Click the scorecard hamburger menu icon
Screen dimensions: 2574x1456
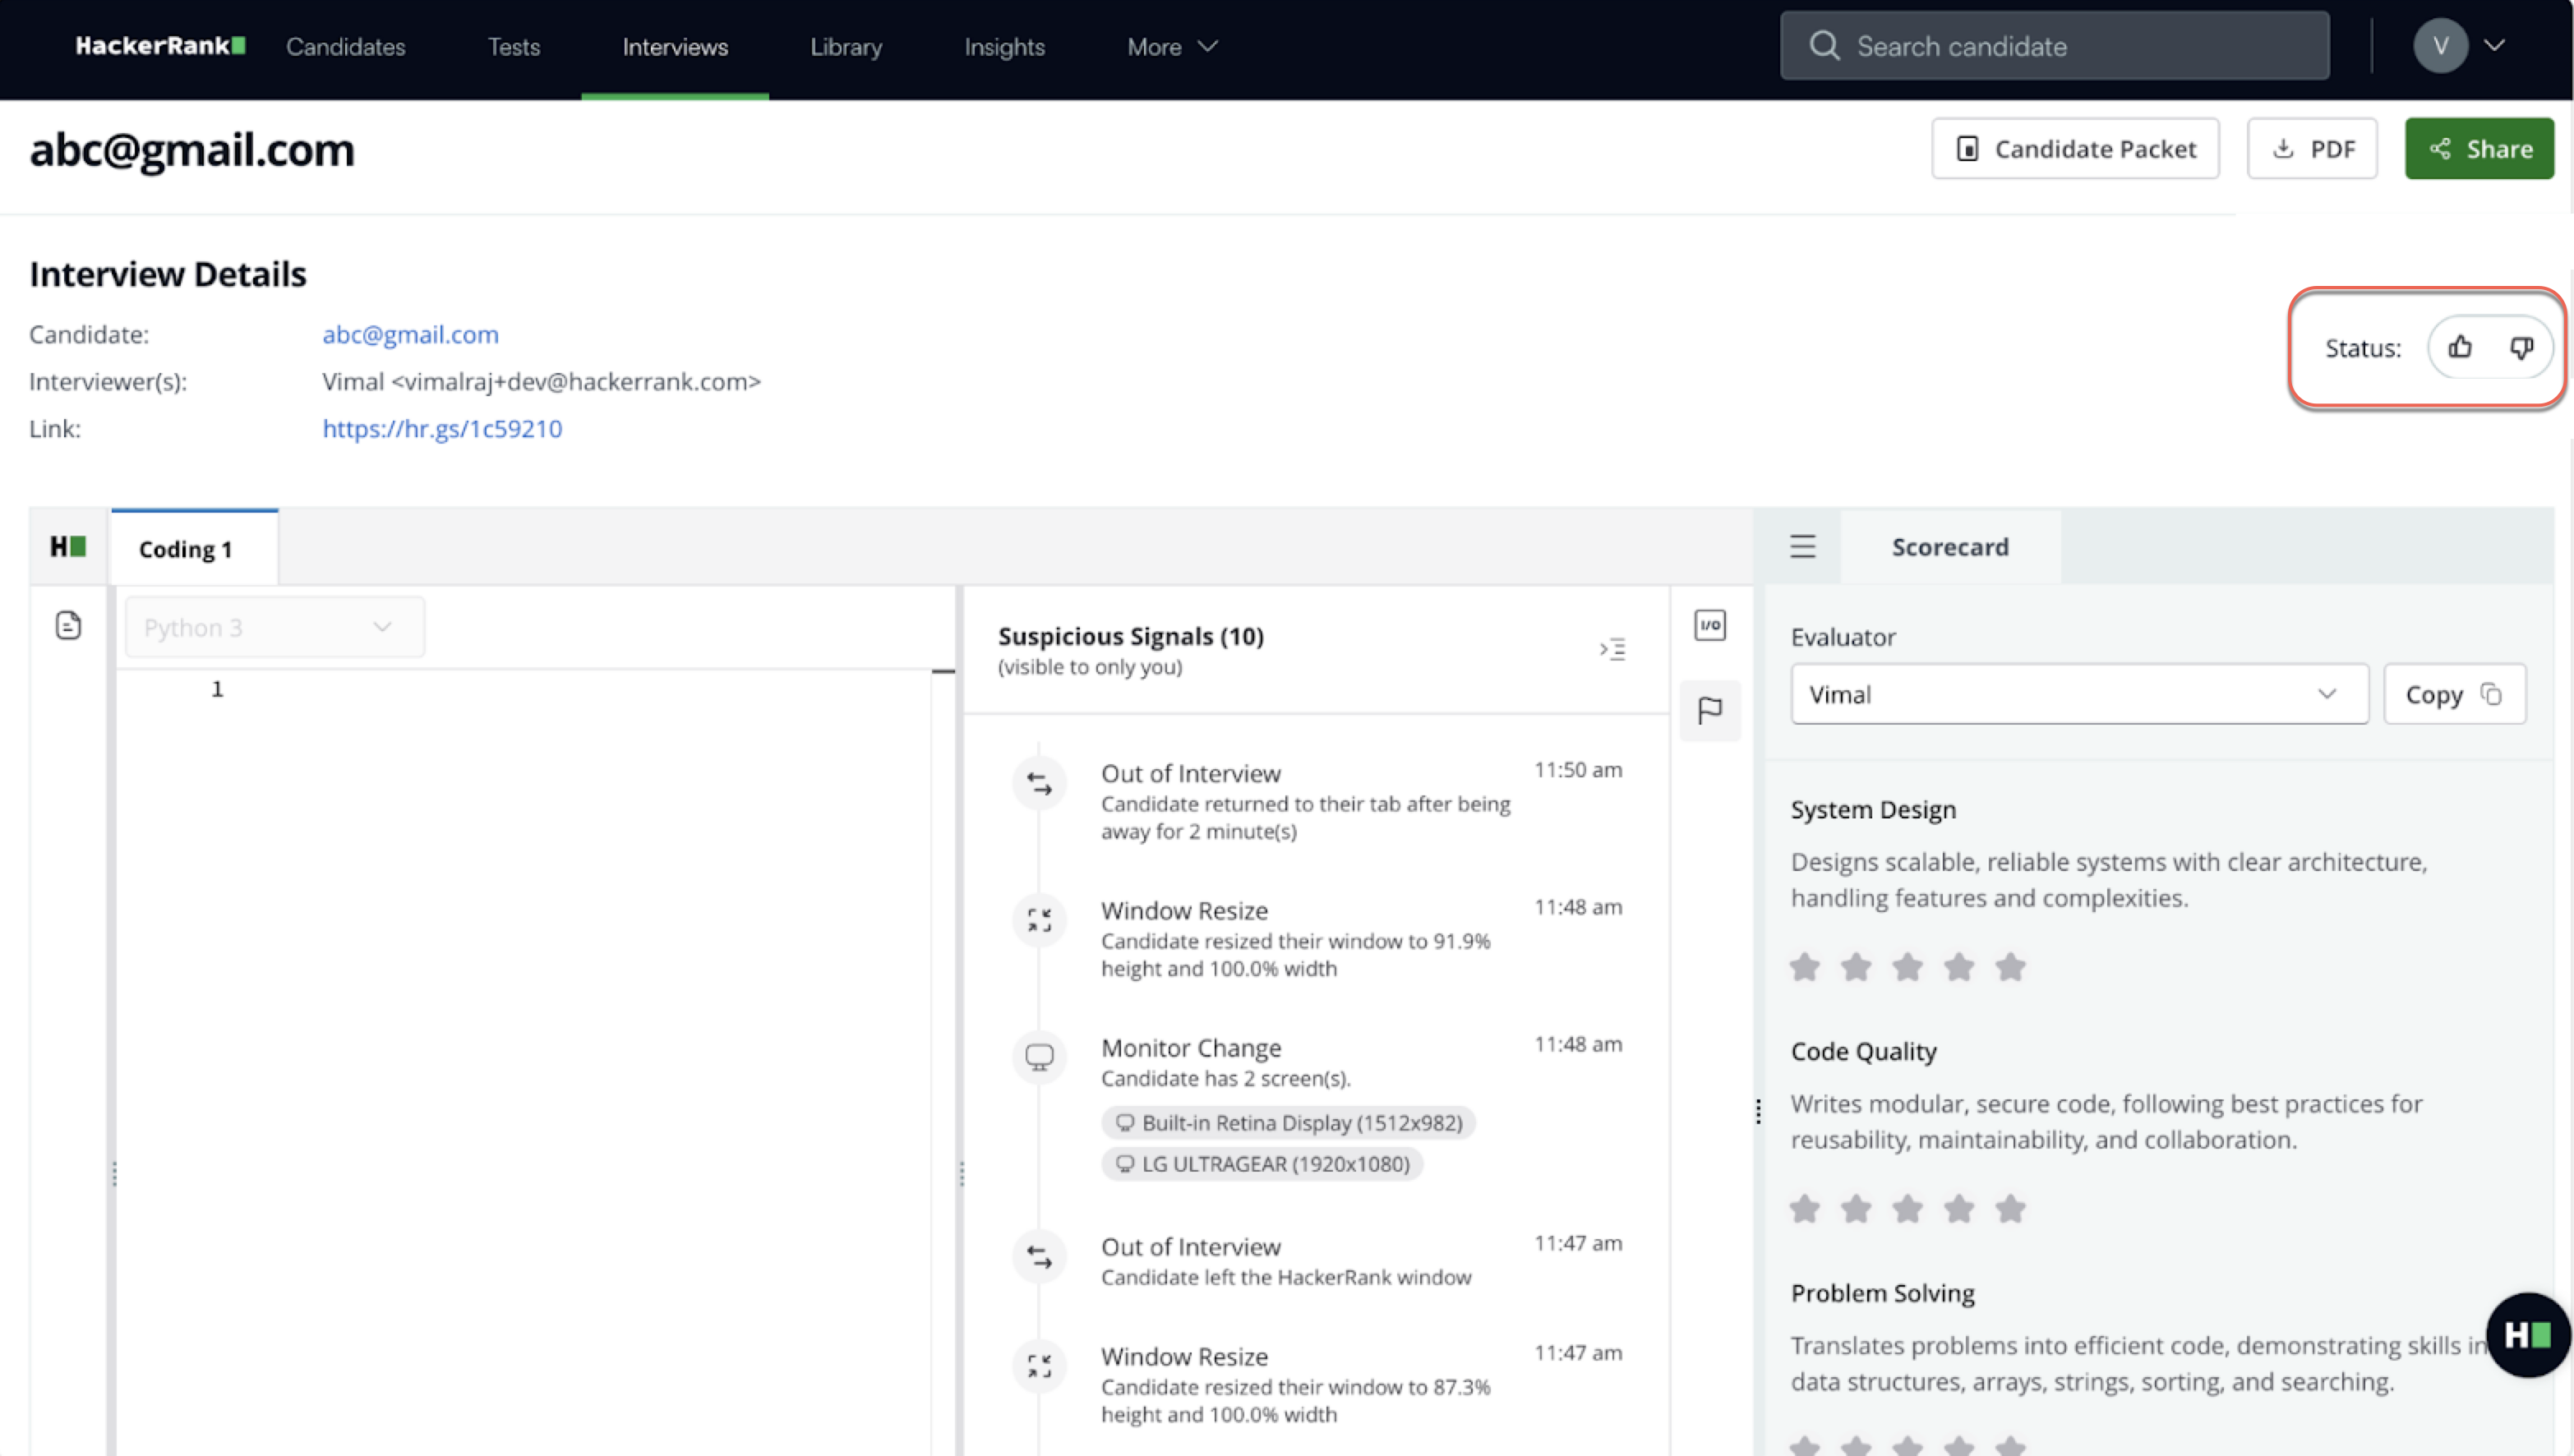1801,546
